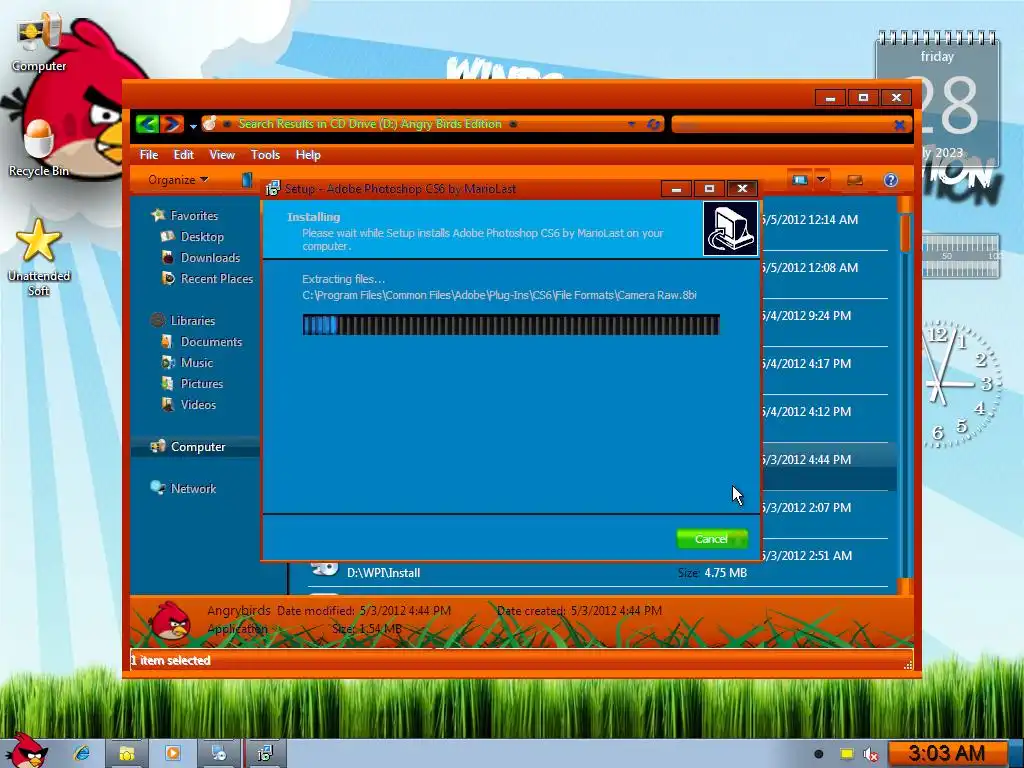Image resolution: width=1024 pixels, height=768 pixels.
Task: Click the installer computer icon in Setup header
Action: pyautogui.click(x=730, y=229)
